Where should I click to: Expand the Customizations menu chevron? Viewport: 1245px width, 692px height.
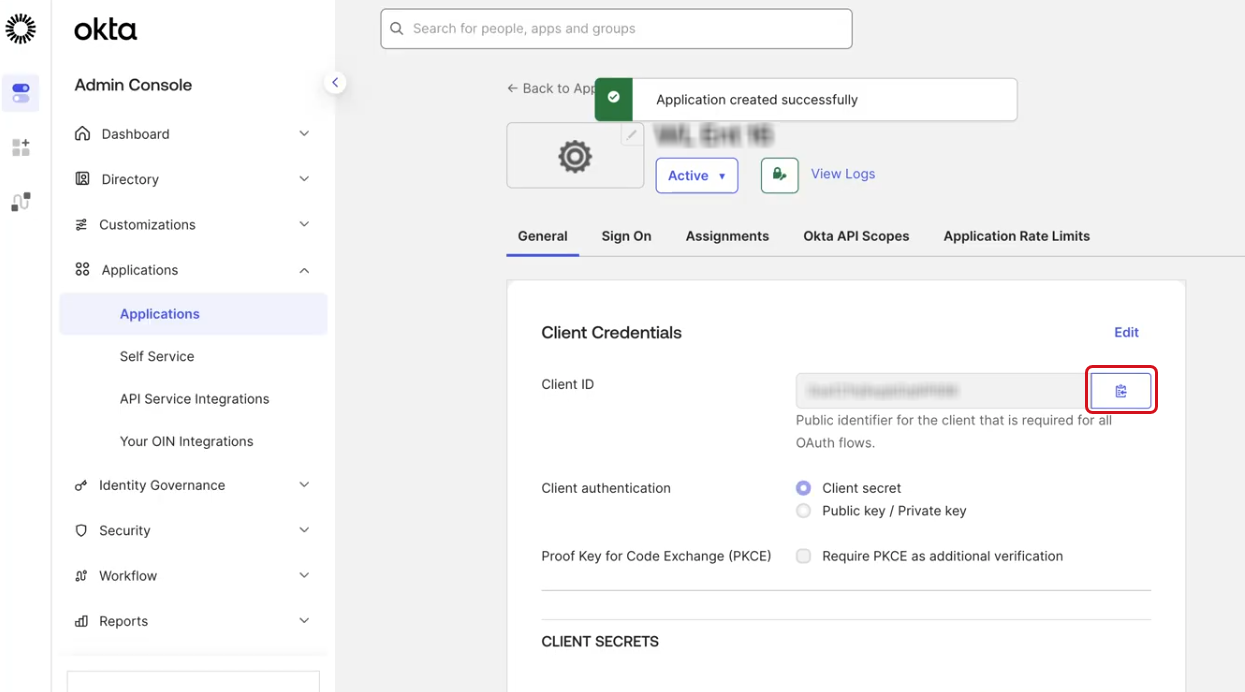(x=304, y=224)
